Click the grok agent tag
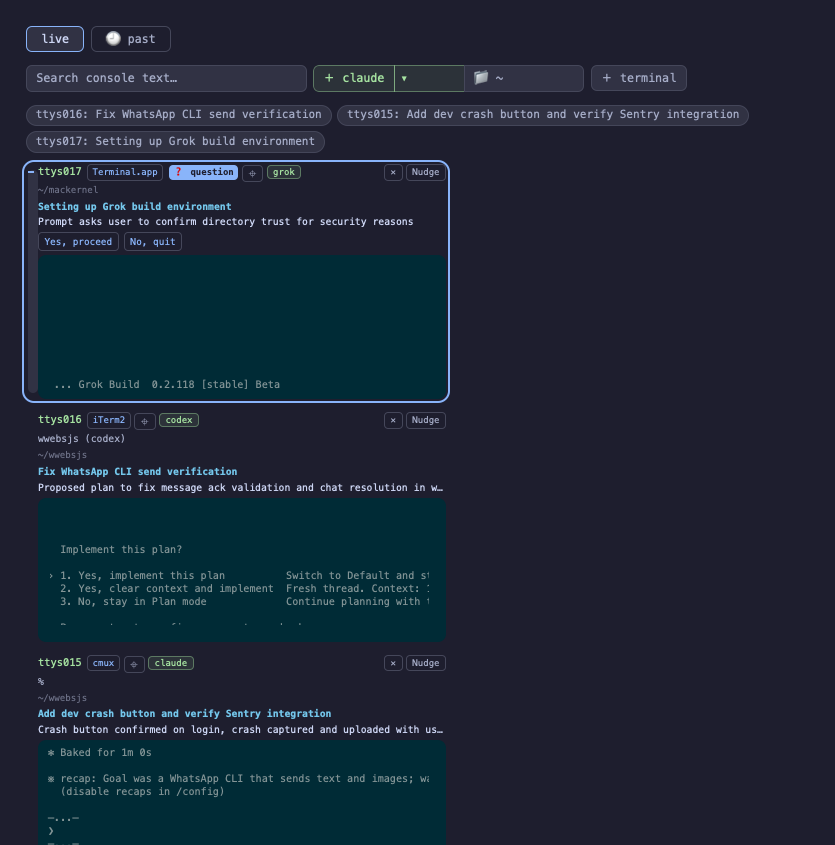835x845 pixels. pos(284,172)
